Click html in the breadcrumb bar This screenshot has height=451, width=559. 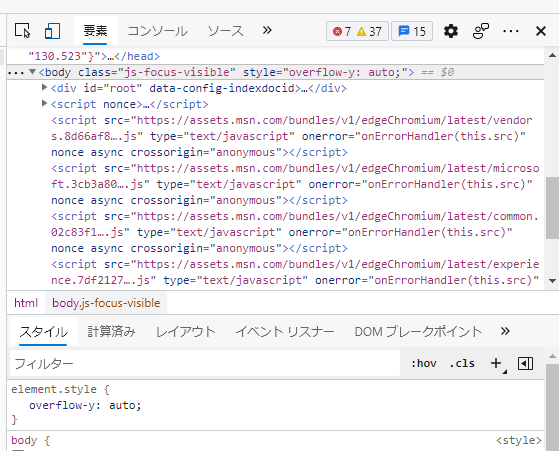click(x=26, y=303)
